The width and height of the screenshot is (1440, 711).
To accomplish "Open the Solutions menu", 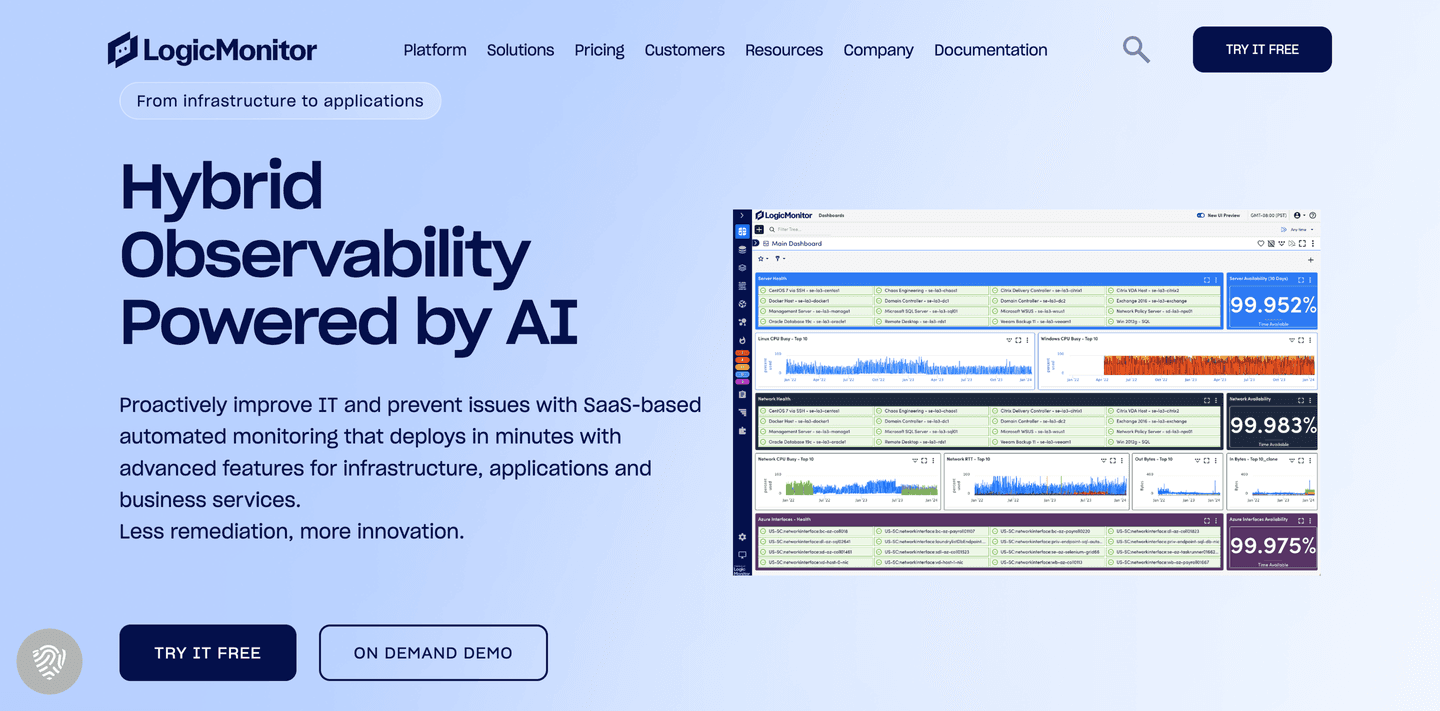I will point(520,50).
